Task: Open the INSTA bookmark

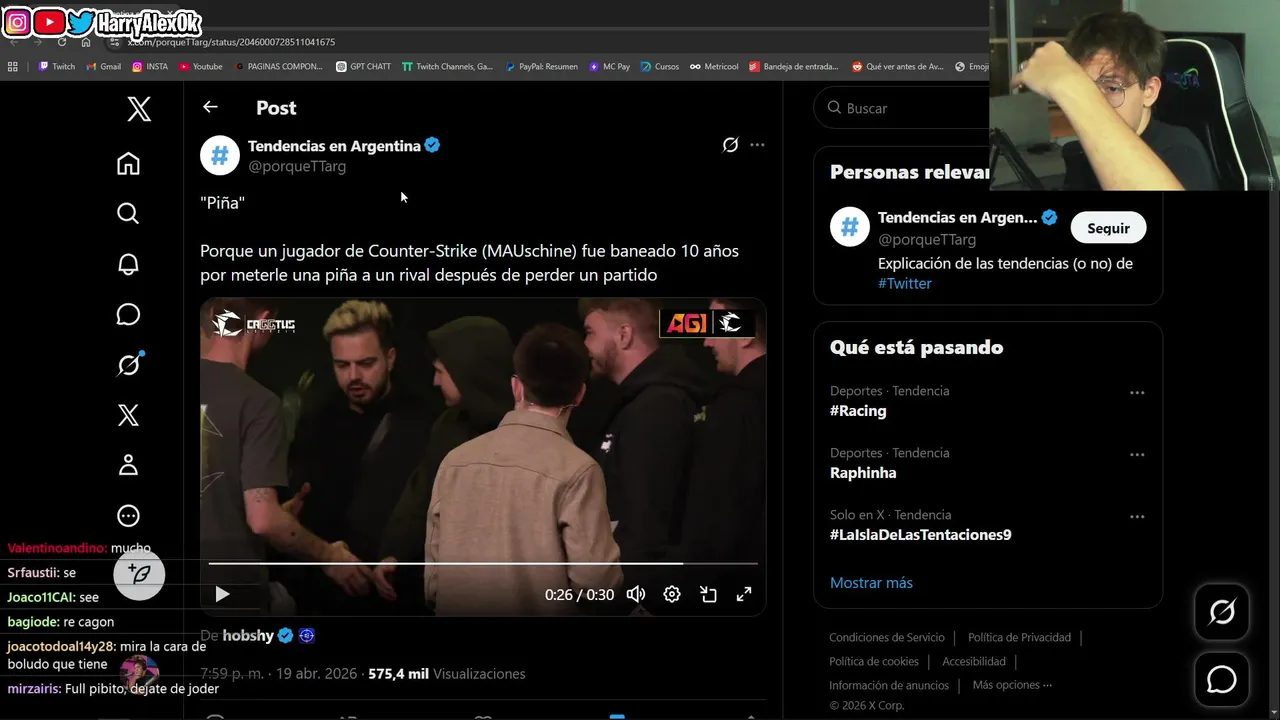Action: [150, 67]
